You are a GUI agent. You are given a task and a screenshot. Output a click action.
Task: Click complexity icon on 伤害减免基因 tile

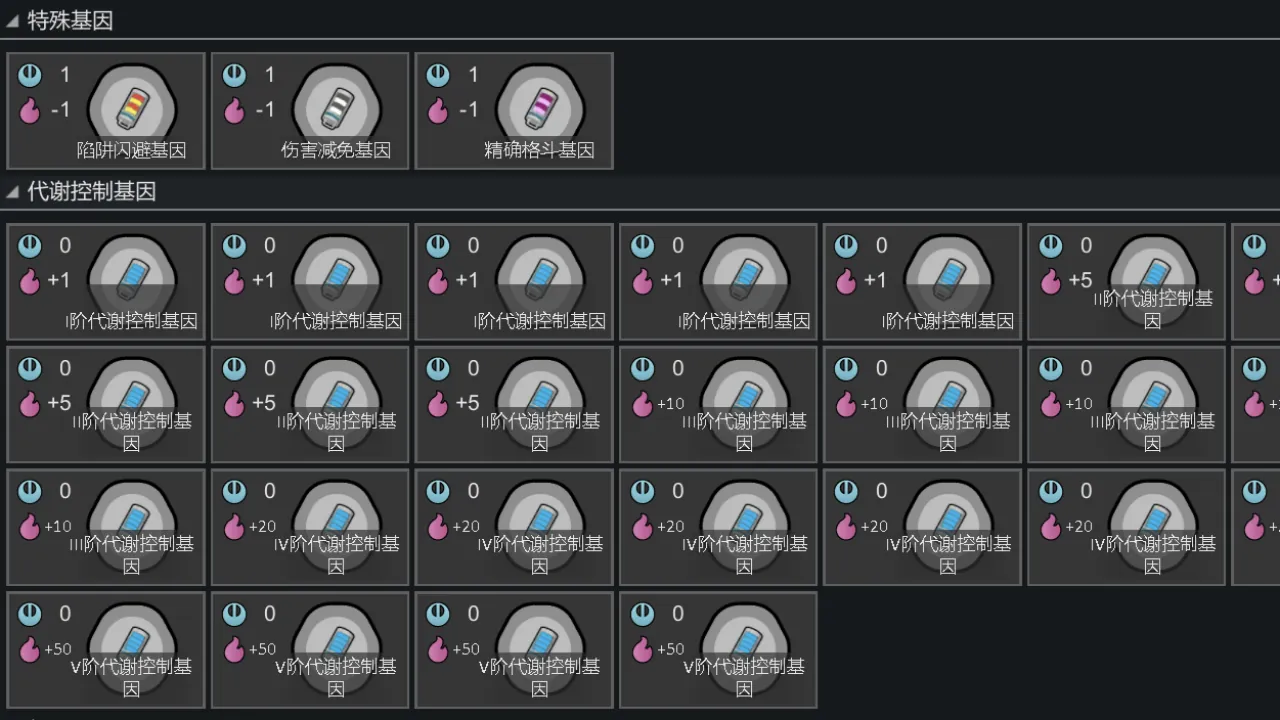(x=234, y=75)
